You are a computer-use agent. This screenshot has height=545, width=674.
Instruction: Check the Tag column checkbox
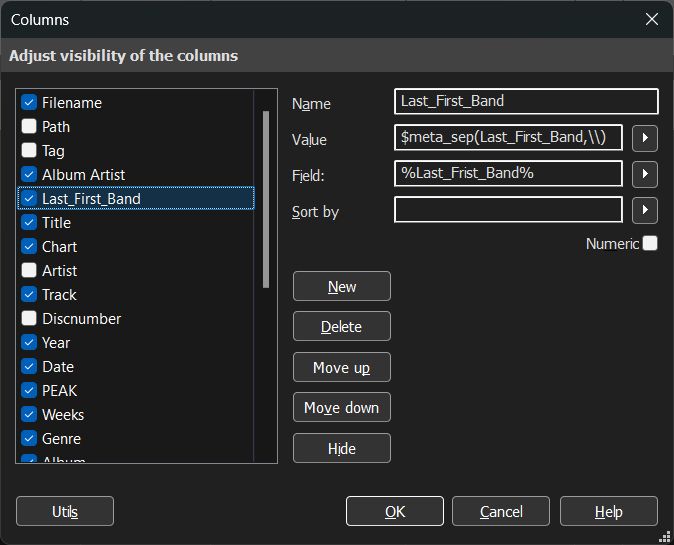(29, 150)
